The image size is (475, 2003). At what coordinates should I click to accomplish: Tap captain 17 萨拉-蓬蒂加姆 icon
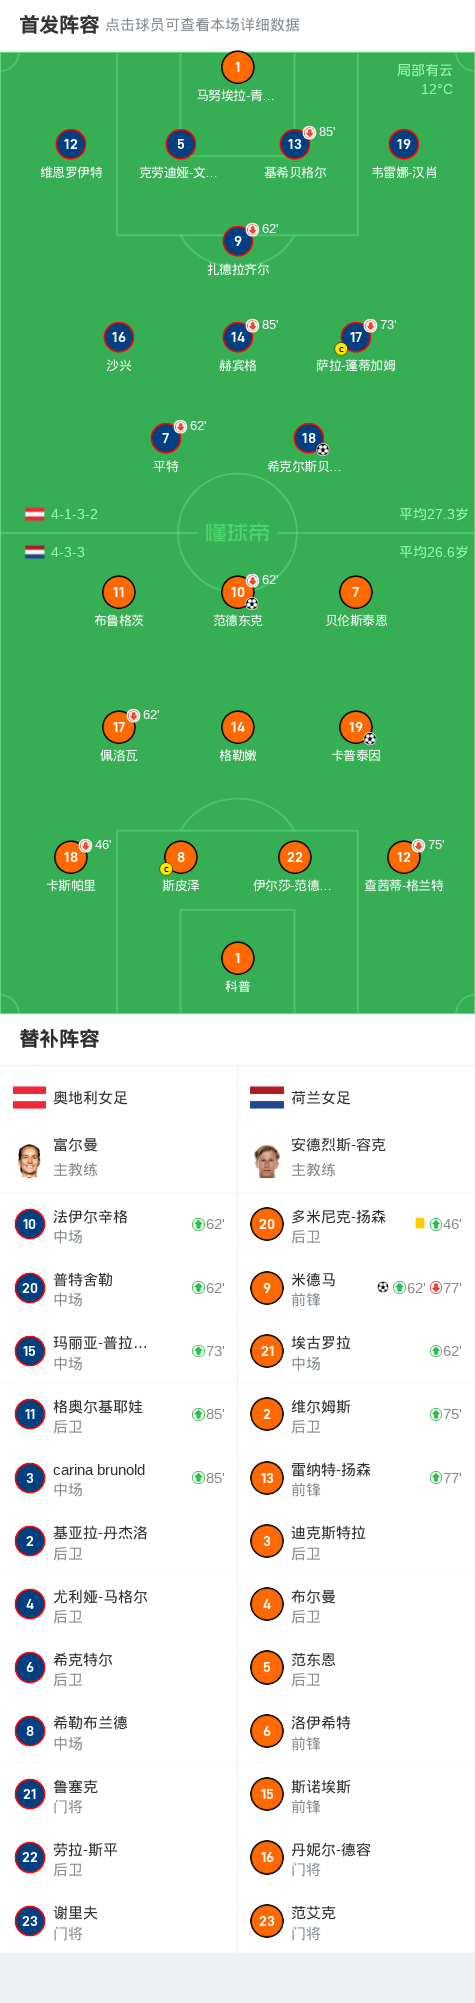coord(356,338)
